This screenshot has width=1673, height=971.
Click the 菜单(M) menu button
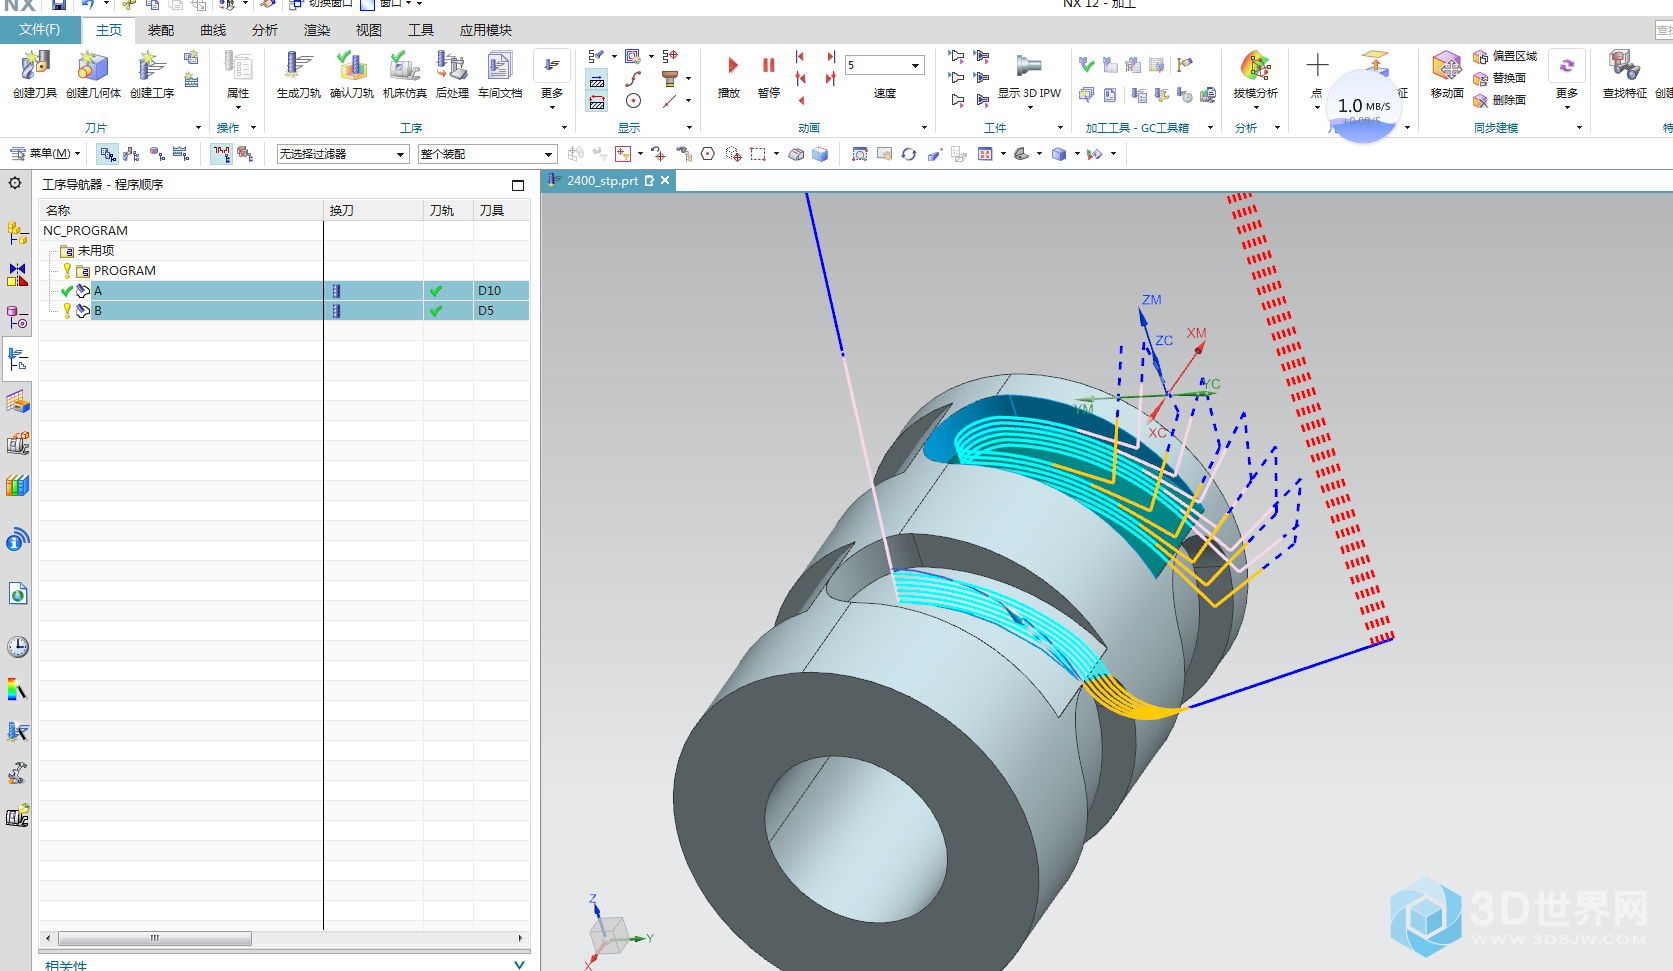pyautogui.click(x=46, y=154)
